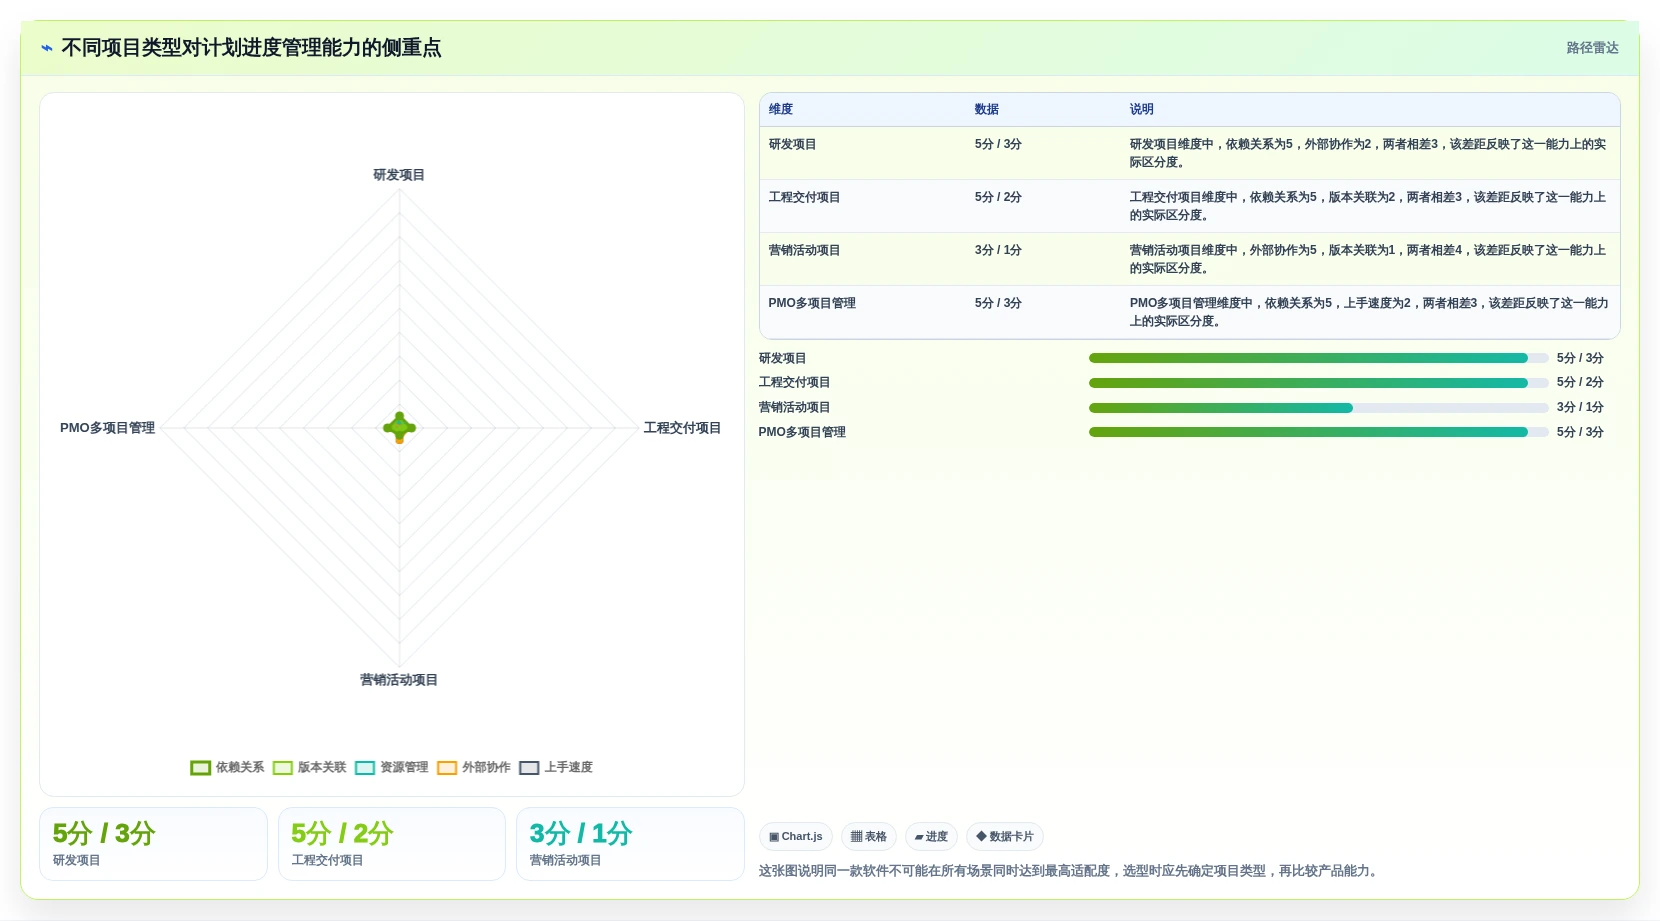Click the 进度 tag

click(x=932, y=836)
